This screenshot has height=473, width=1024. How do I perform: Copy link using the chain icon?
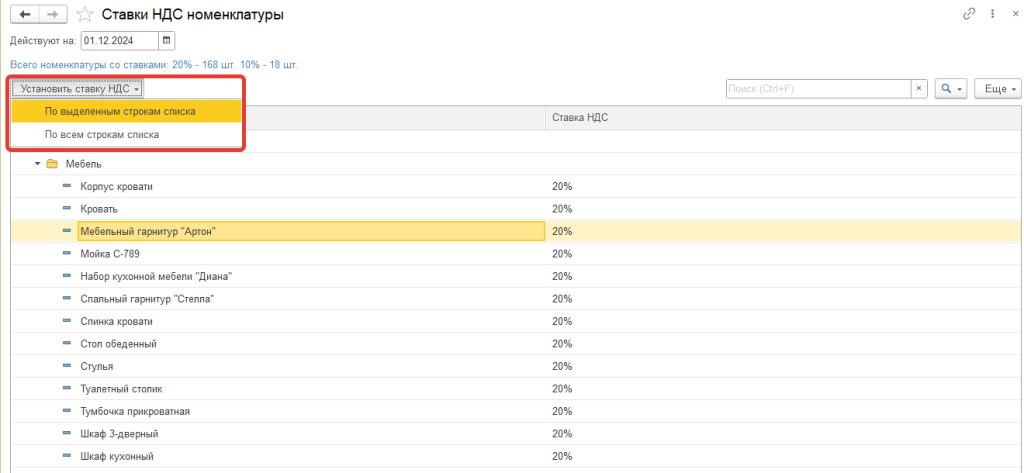[x=969, y=14]
